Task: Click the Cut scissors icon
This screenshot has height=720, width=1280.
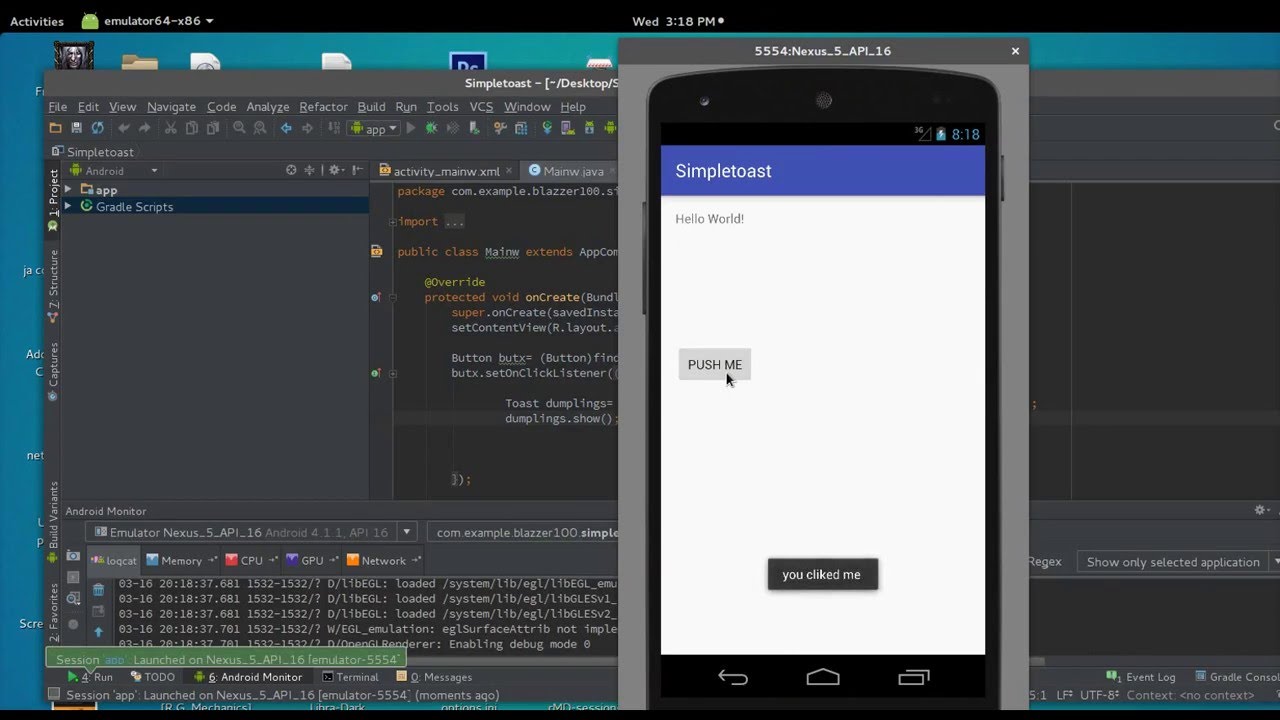Action: (171, 128)
